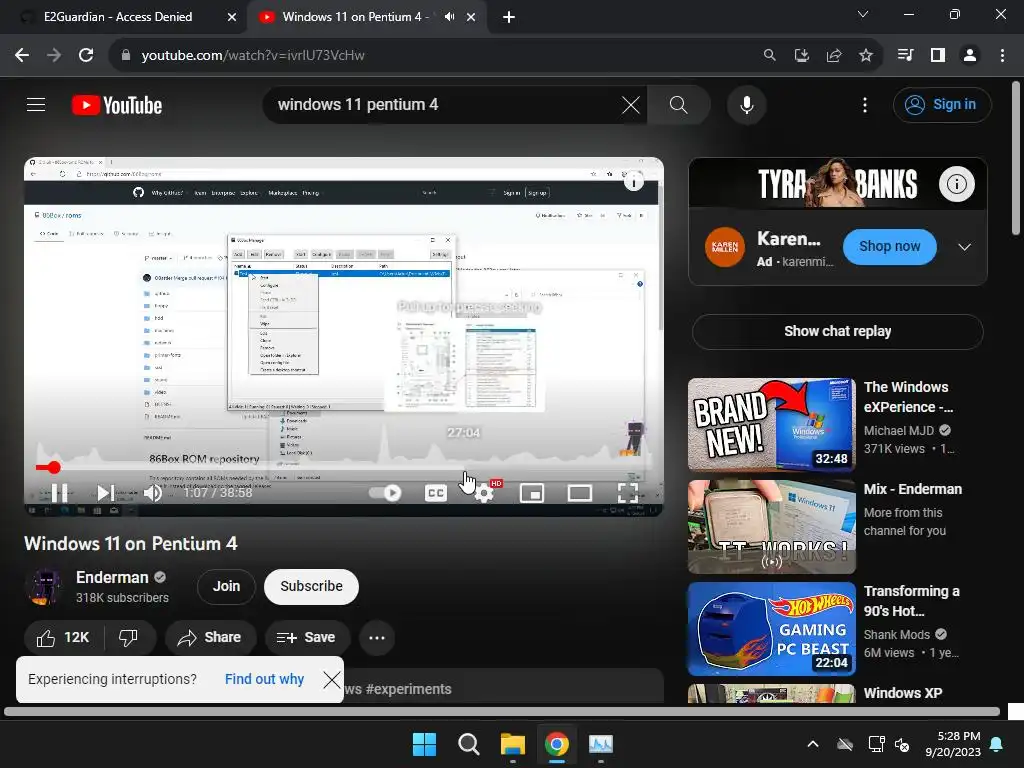The image size is (1024, 768).
Task: Mute the tab via speaker icon
Action: click(x=449, y=17)
